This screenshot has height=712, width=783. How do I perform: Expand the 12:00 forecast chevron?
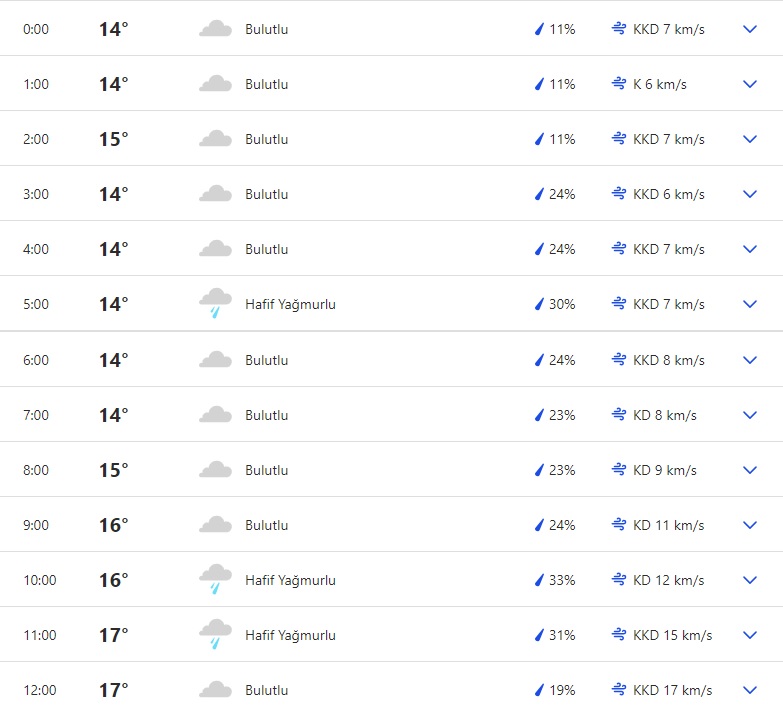(750, 690)
